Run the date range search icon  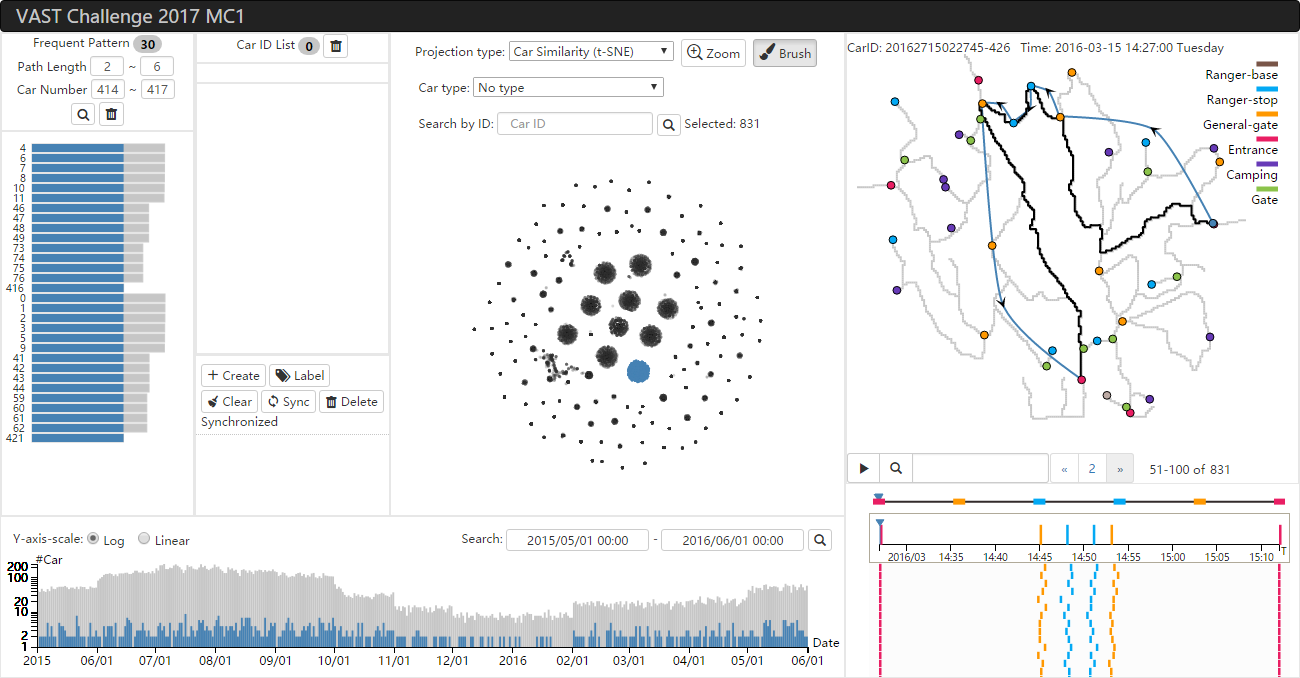coord(820,540)
